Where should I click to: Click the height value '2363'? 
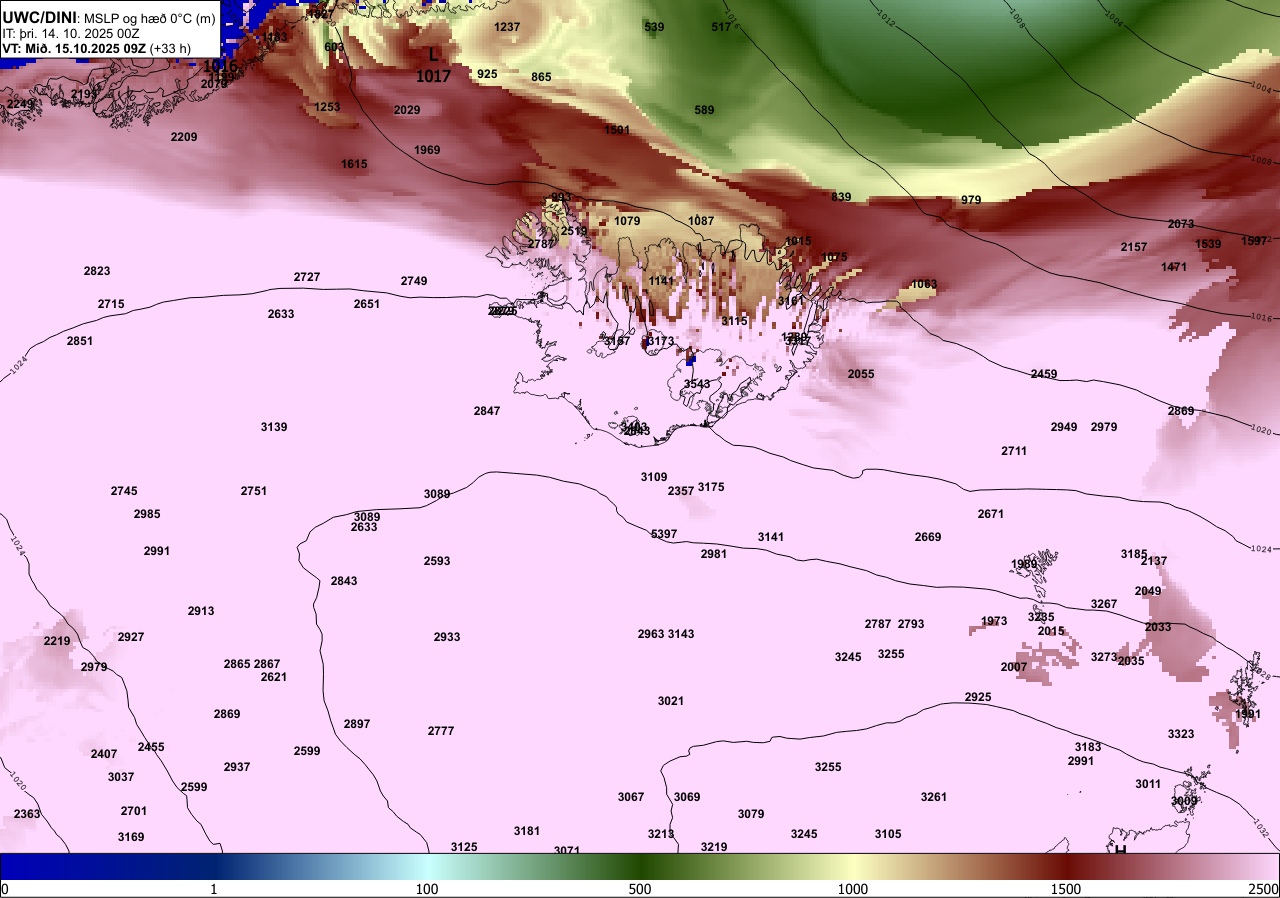coord(27,814)
